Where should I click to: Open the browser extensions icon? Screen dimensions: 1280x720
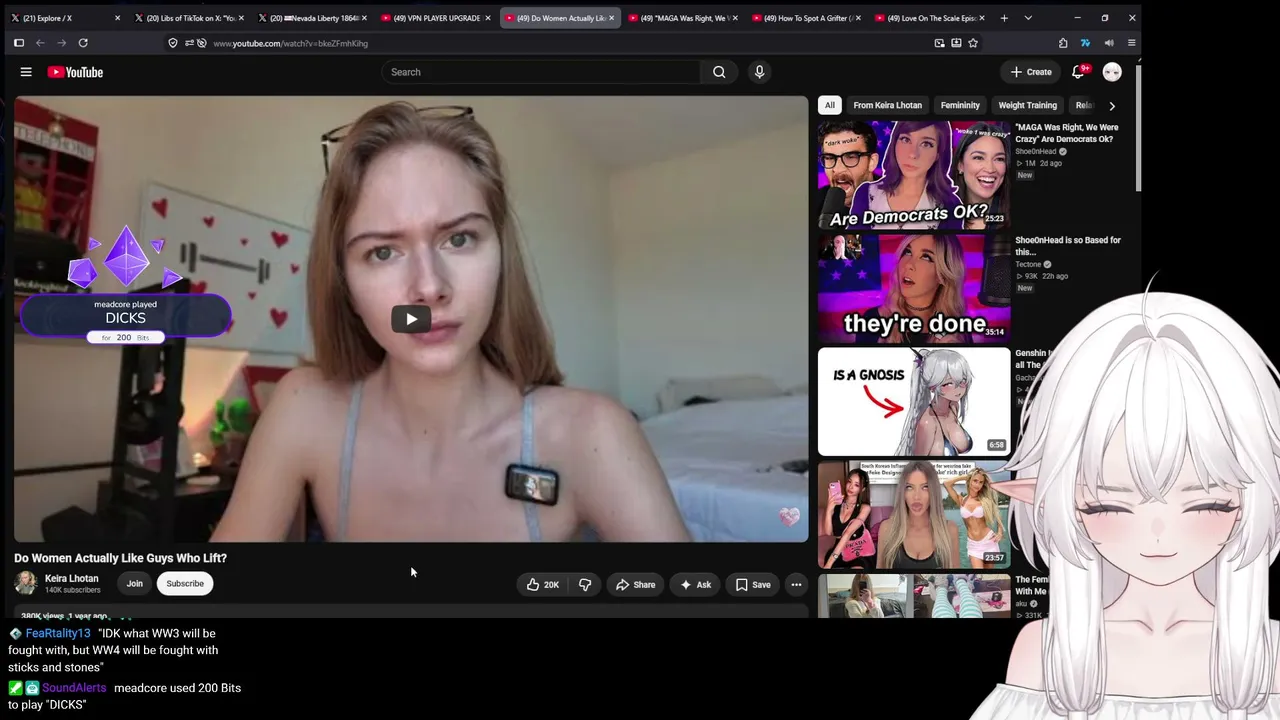pos(1063,43)
